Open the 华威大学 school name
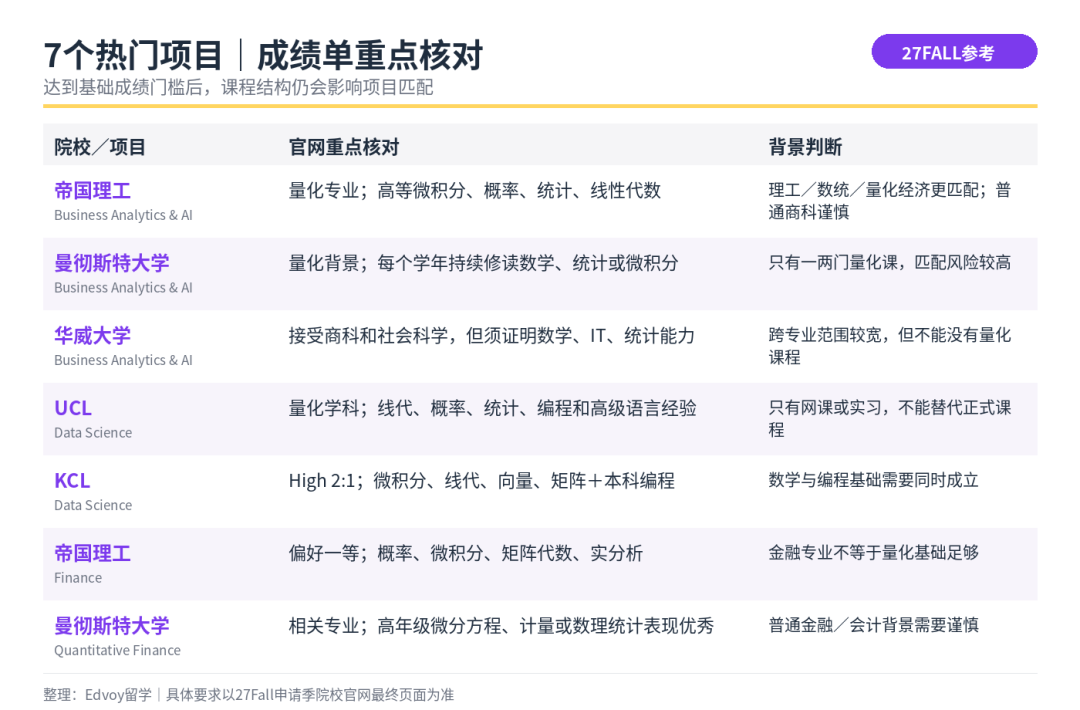 [x=92, y=335]
